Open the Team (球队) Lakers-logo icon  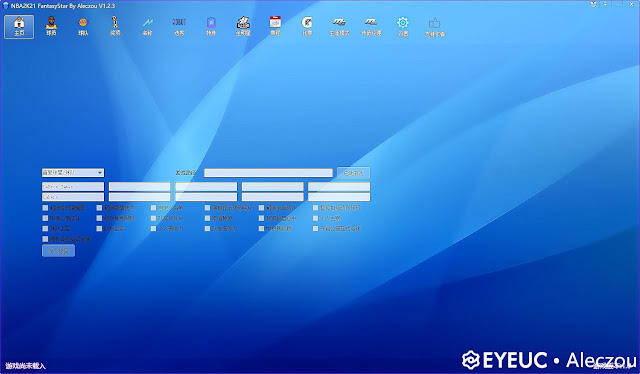click(x=83, y=27)
